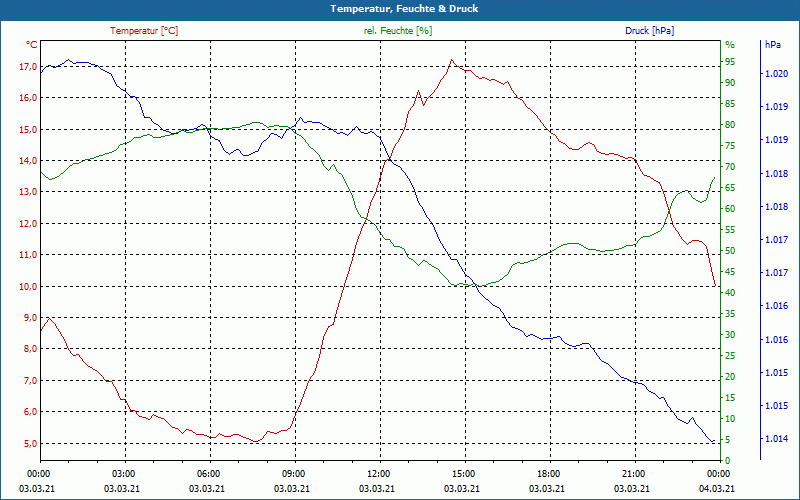Click temperature axis value "11,0"
This screenshot has width=800, height=500.
[28, 255]
